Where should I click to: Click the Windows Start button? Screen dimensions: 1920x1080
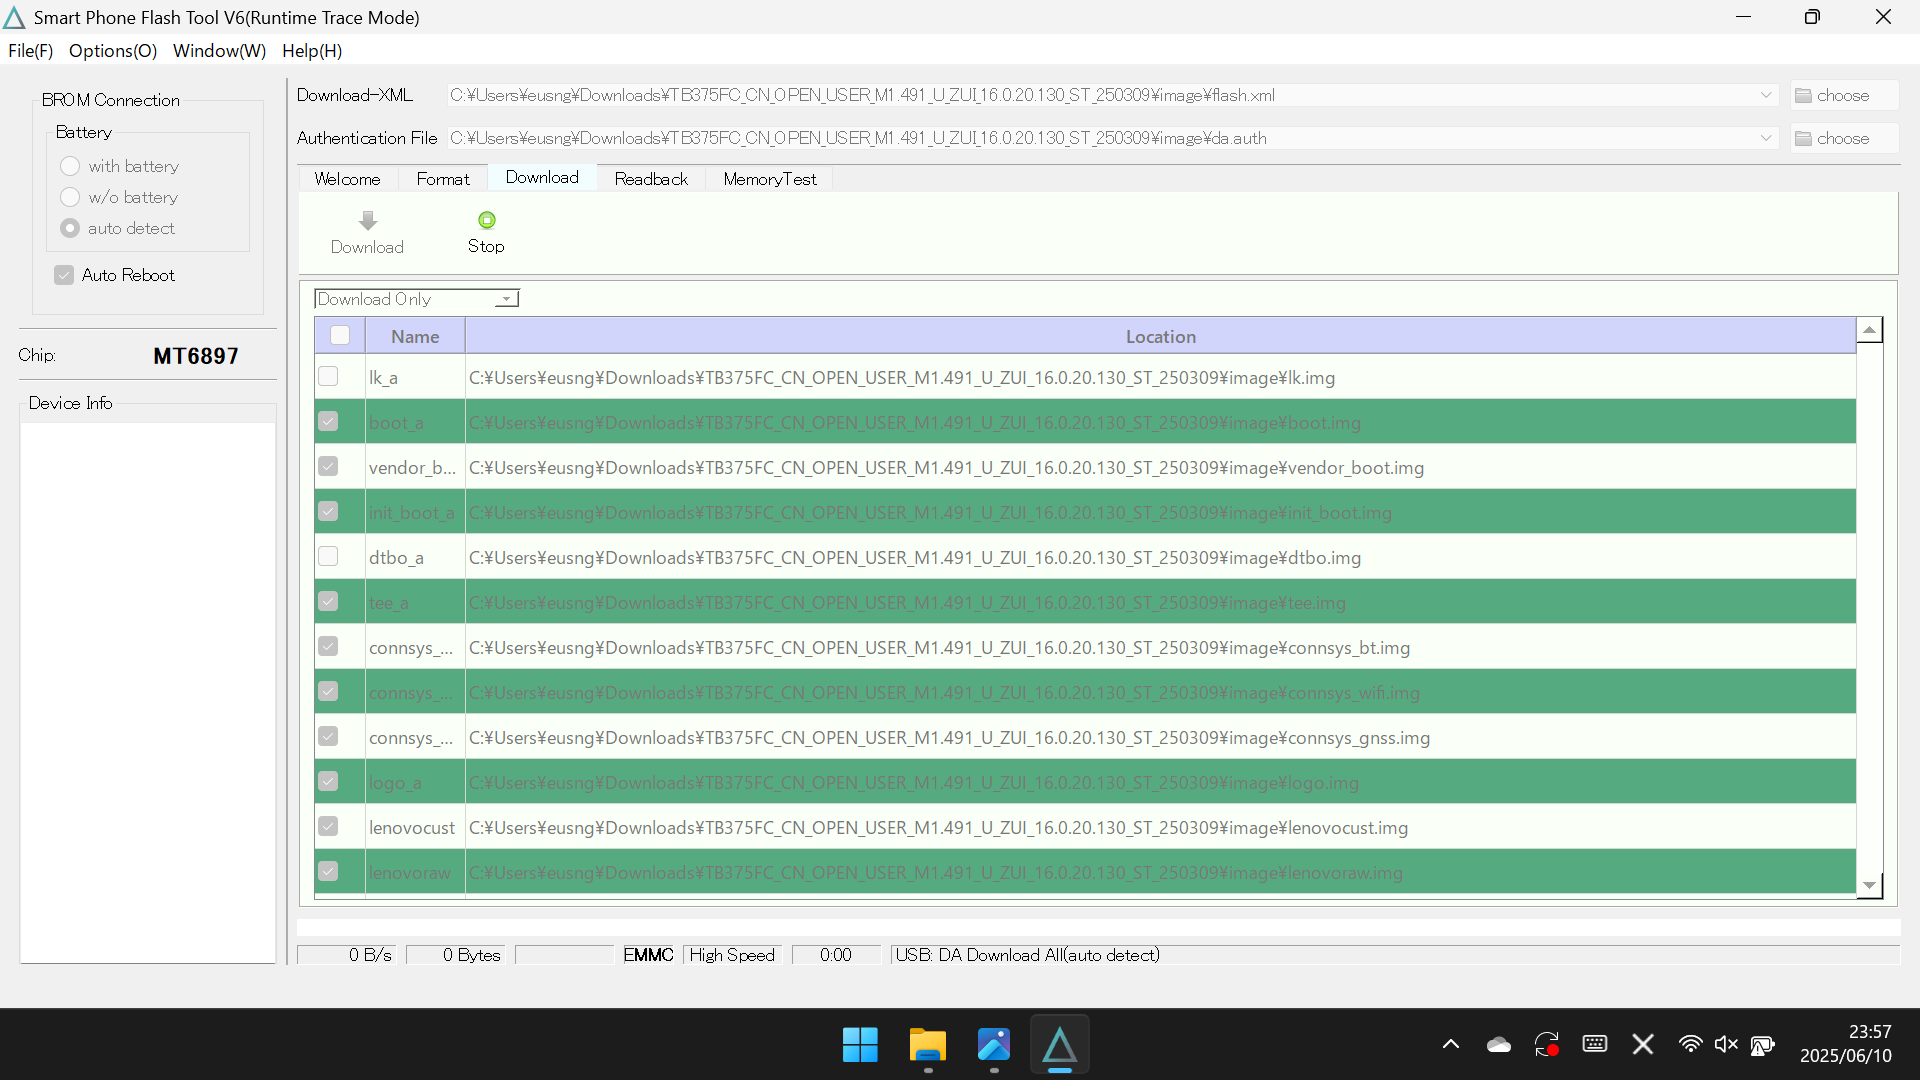(x=859, y=1044)
